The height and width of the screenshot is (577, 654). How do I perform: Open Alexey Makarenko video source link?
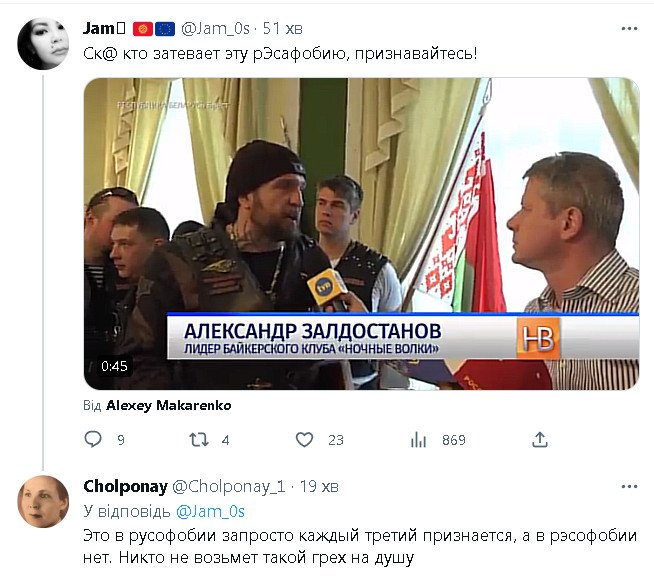pos(169,405)
